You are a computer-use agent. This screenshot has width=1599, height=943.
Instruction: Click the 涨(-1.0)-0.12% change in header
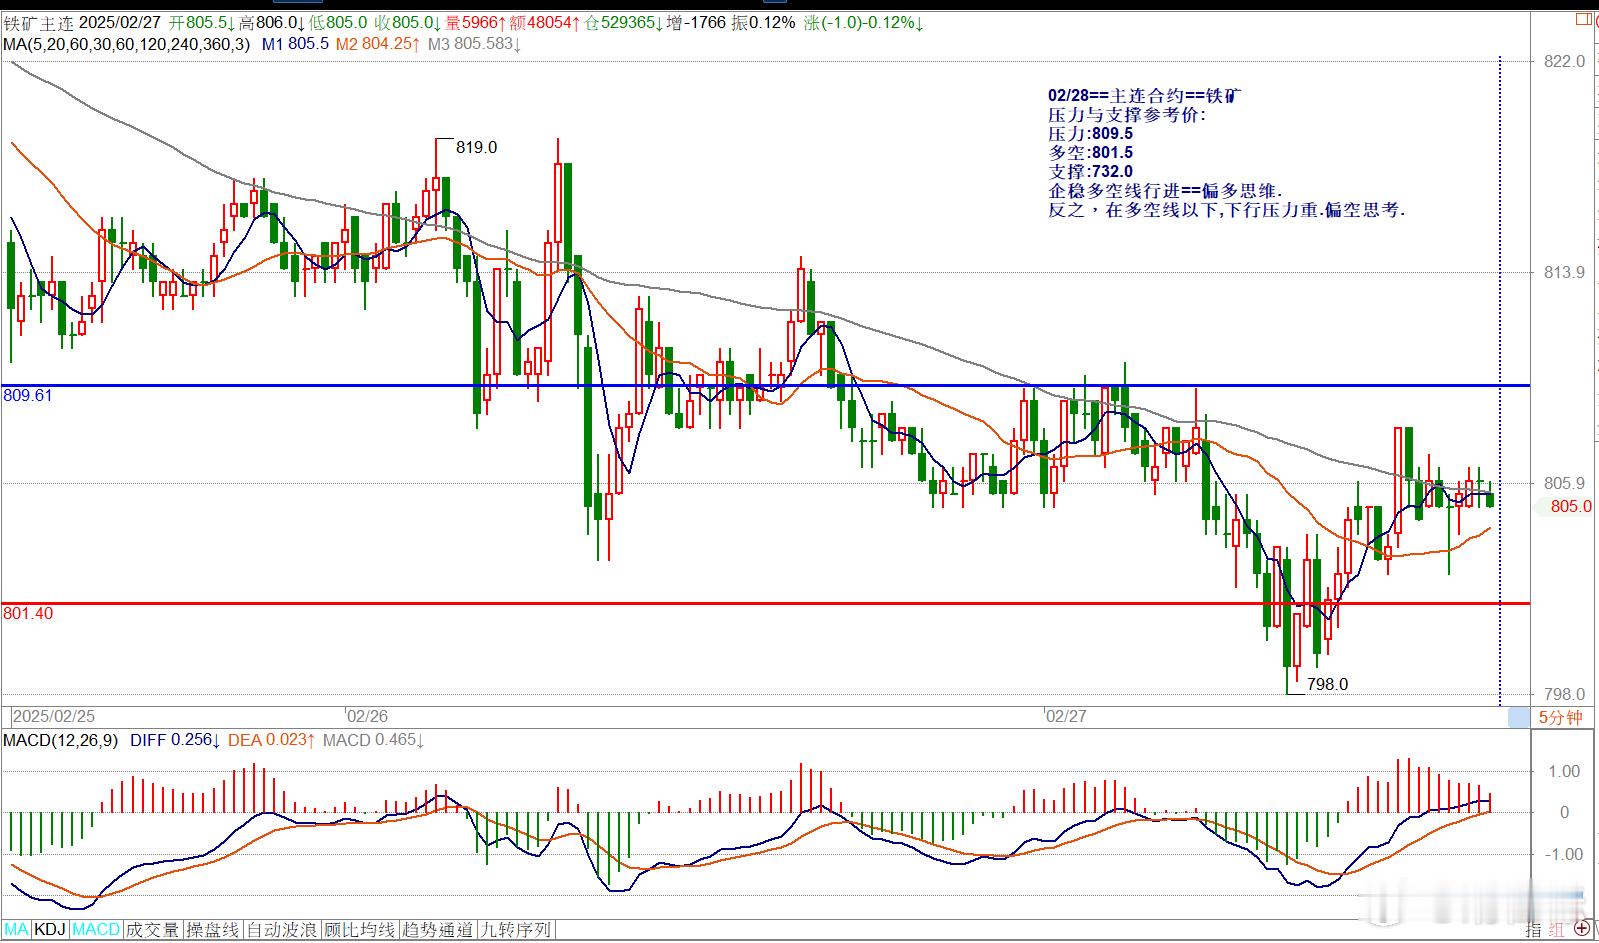863,22
